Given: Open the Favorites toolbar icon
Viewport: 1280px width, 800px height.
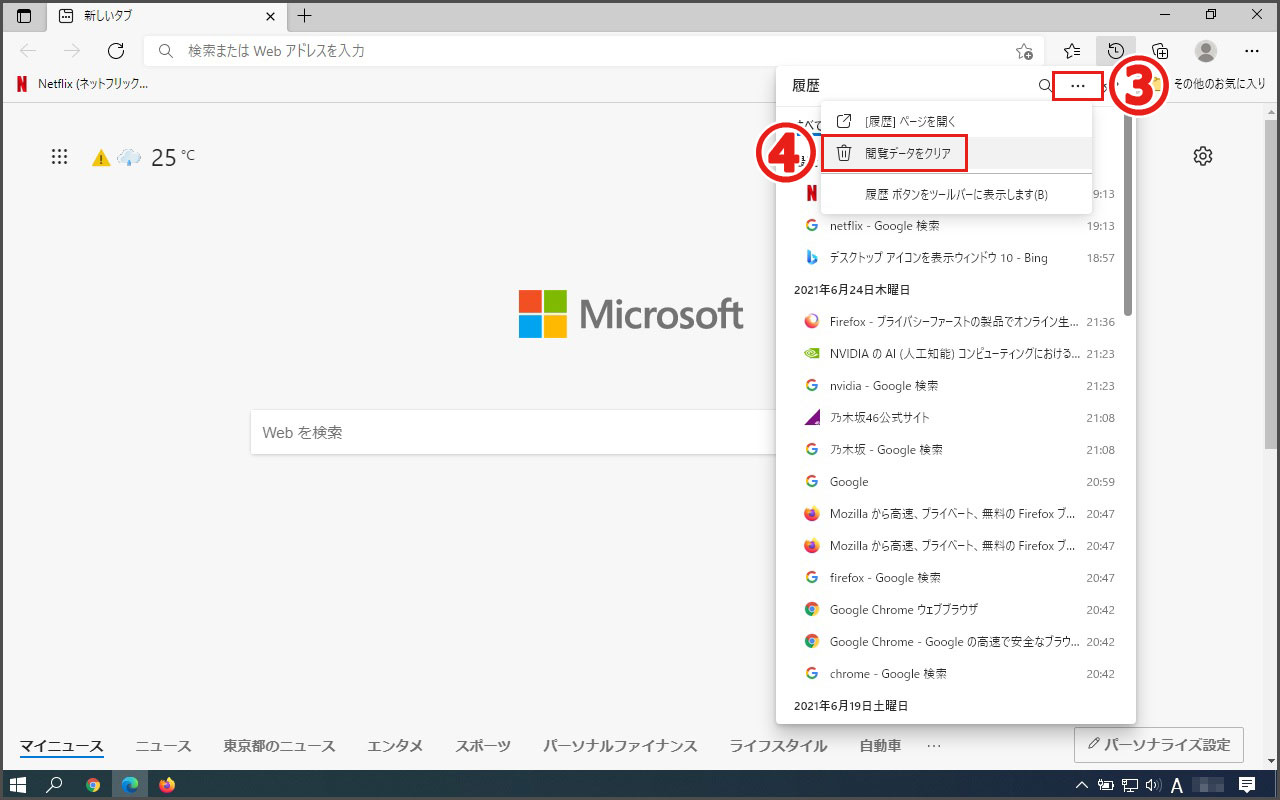Looking at the screenshot, I should click(x=1072, y=51).
